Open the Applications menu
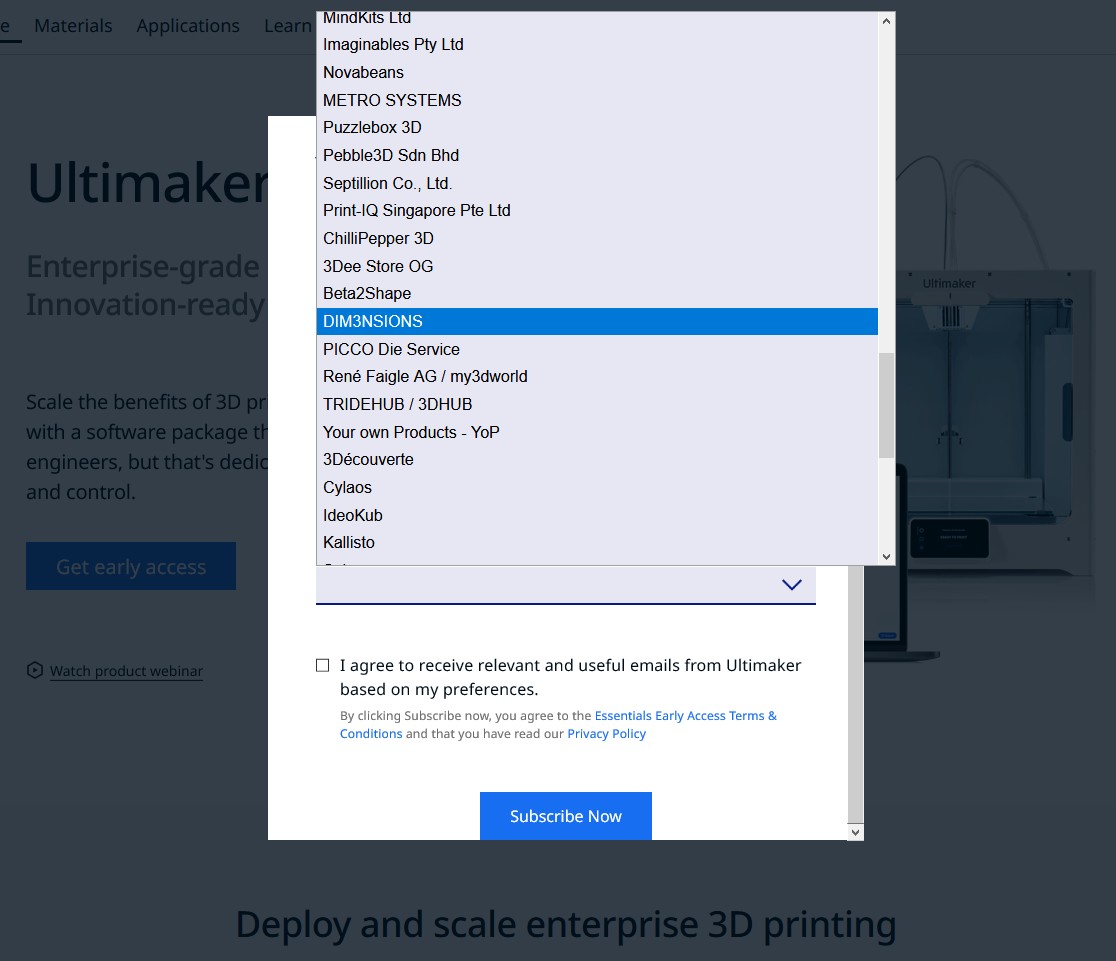The height and width of the screenshot is (961, 1116). (x=188, y=26)
